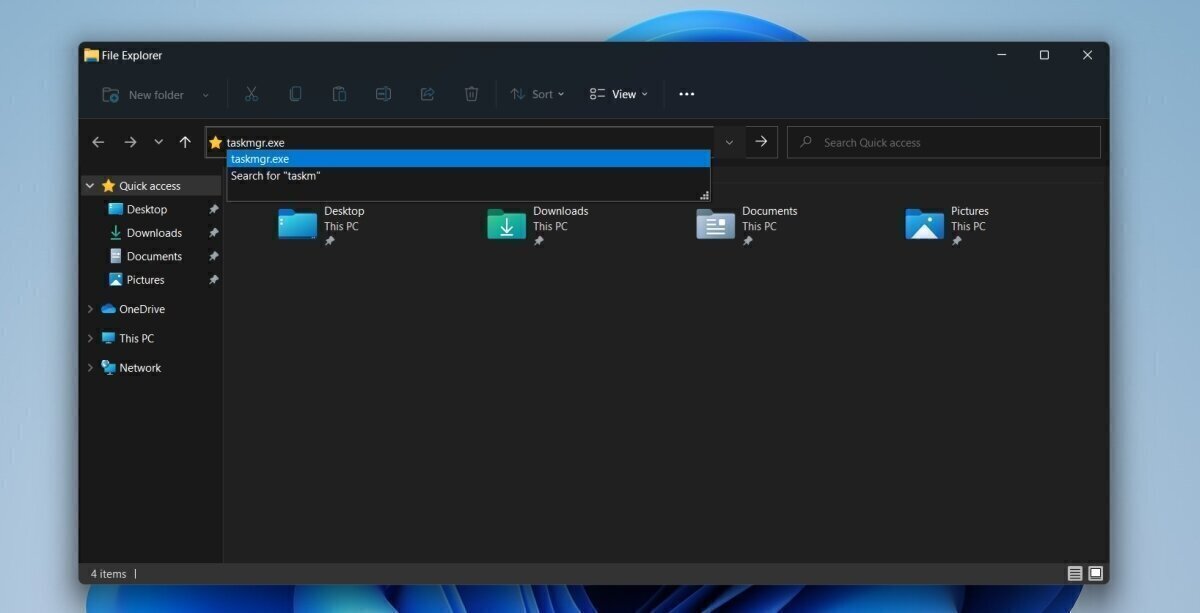Paste using the clipboard toolbar icon
Viewport: 1200px width, 613px height.
point(339,93)
